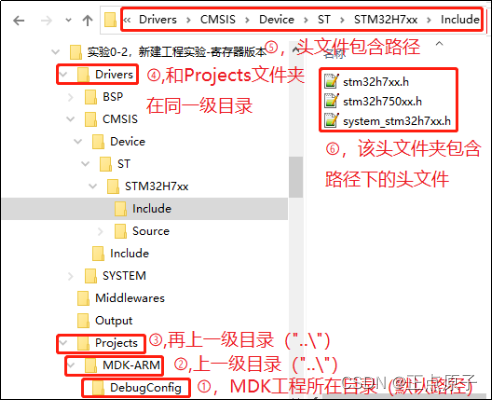Click the BSP folder icon
The width and height of the screenshot is (493, 401).
(91, 97)
